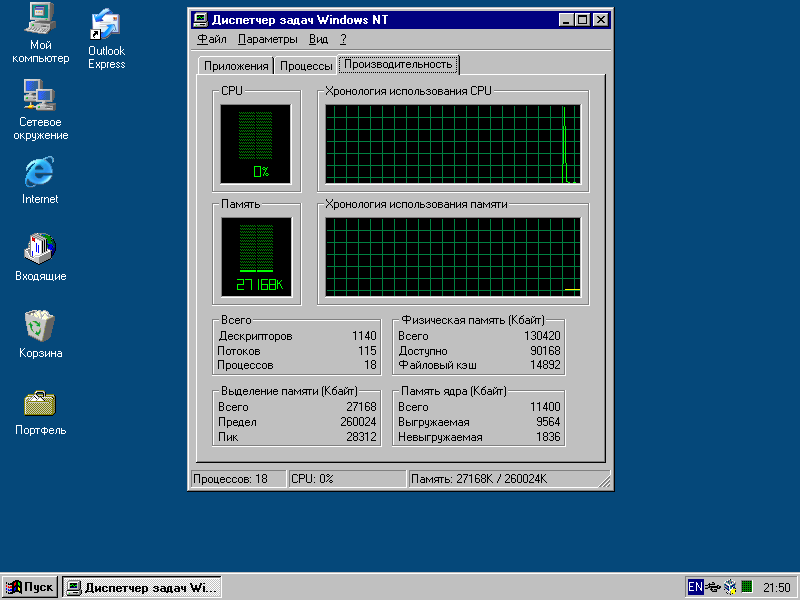Click the Пик value 28312

[361, 437]
